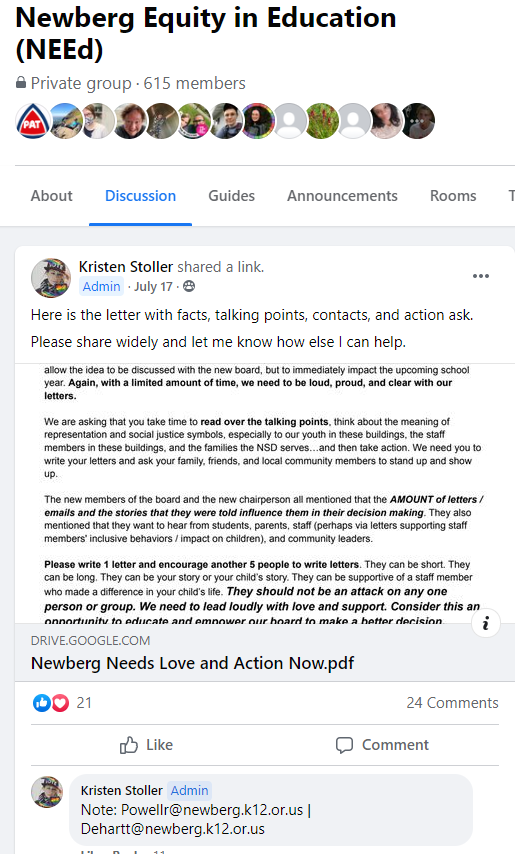Open the PAT logo member avatar
The image size is (515, 854).
(x=32, y=121)
